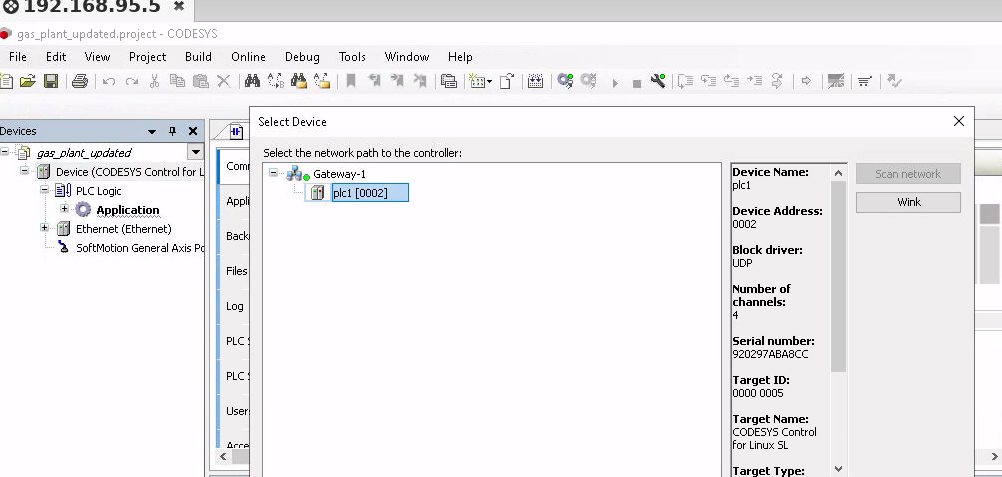This screenshot has width=1002, height=477.
Task: Pin the Devices panel with pushpin icon
Action: [172, 131]
